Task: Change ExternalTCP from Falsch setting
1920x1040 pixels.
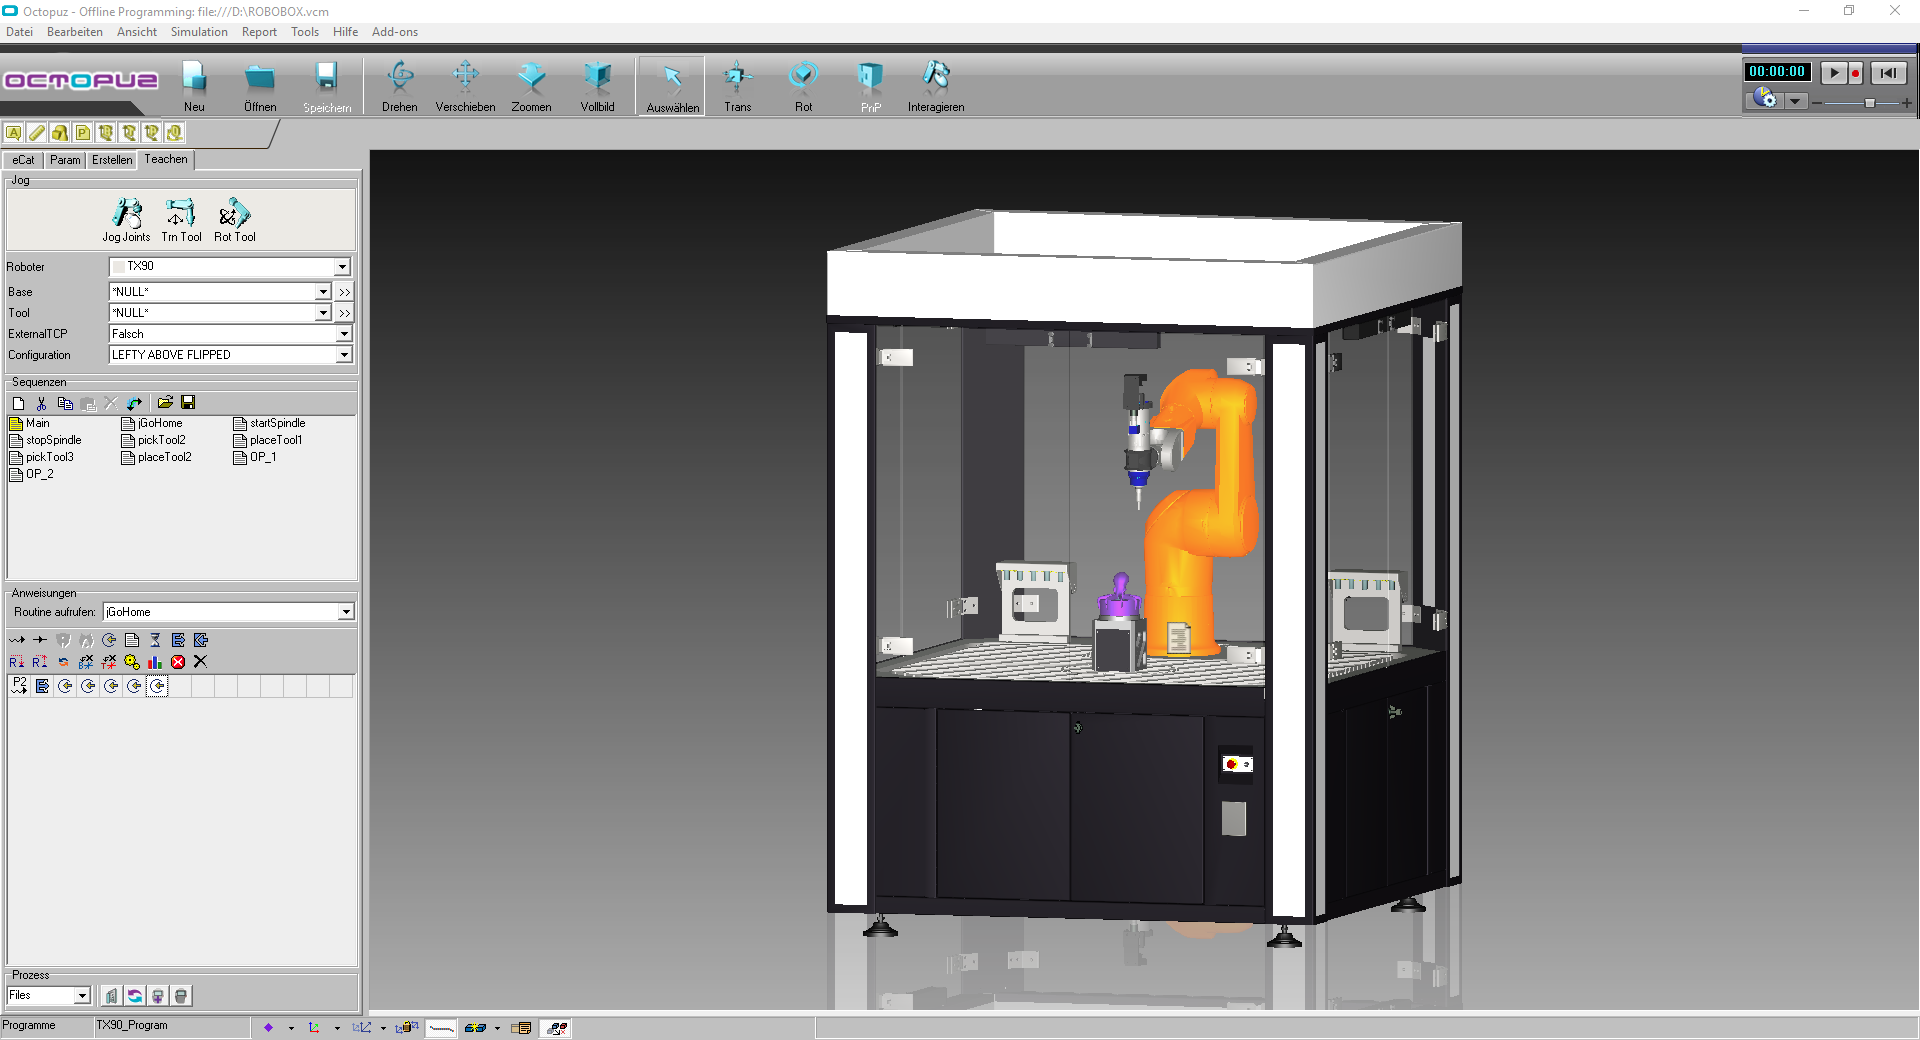Action: click(344, 333)
